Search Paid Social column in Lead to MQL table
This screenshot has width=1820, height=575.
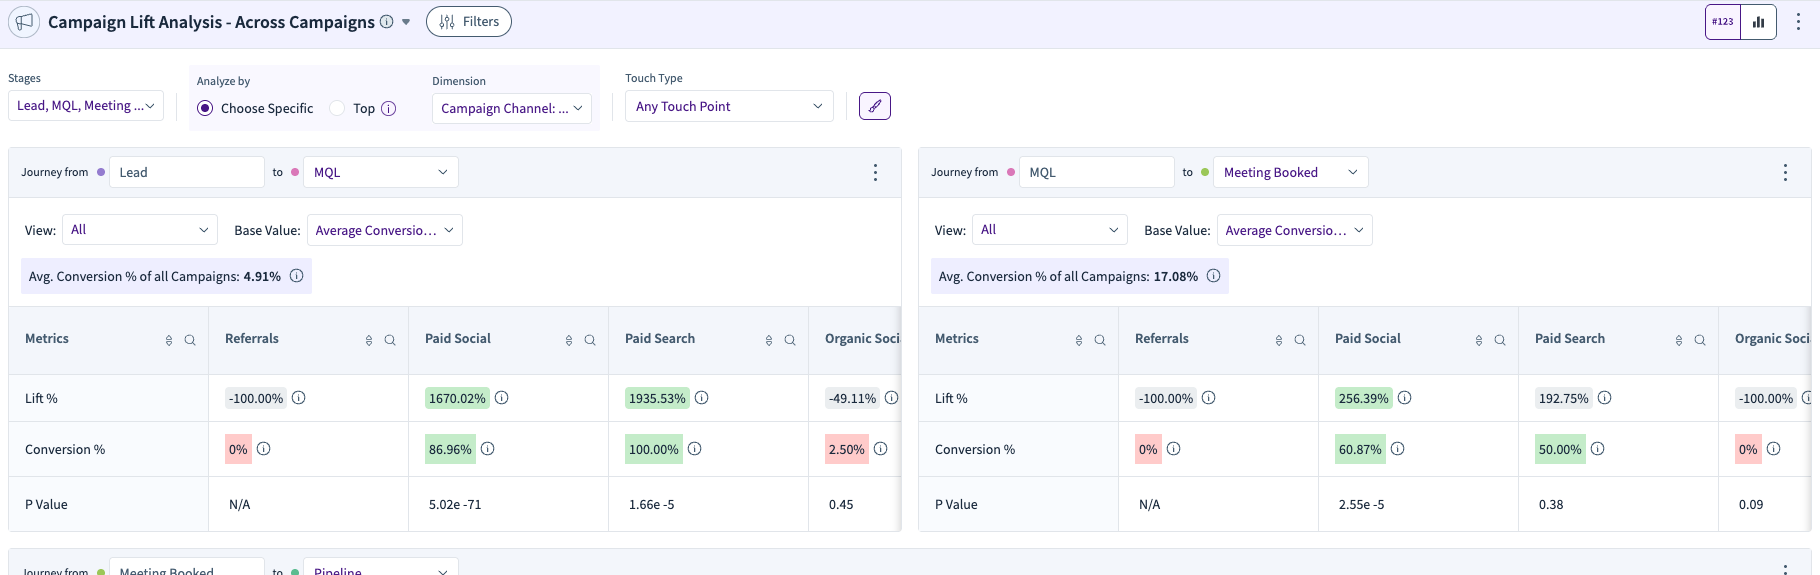[x=590, y=340]
